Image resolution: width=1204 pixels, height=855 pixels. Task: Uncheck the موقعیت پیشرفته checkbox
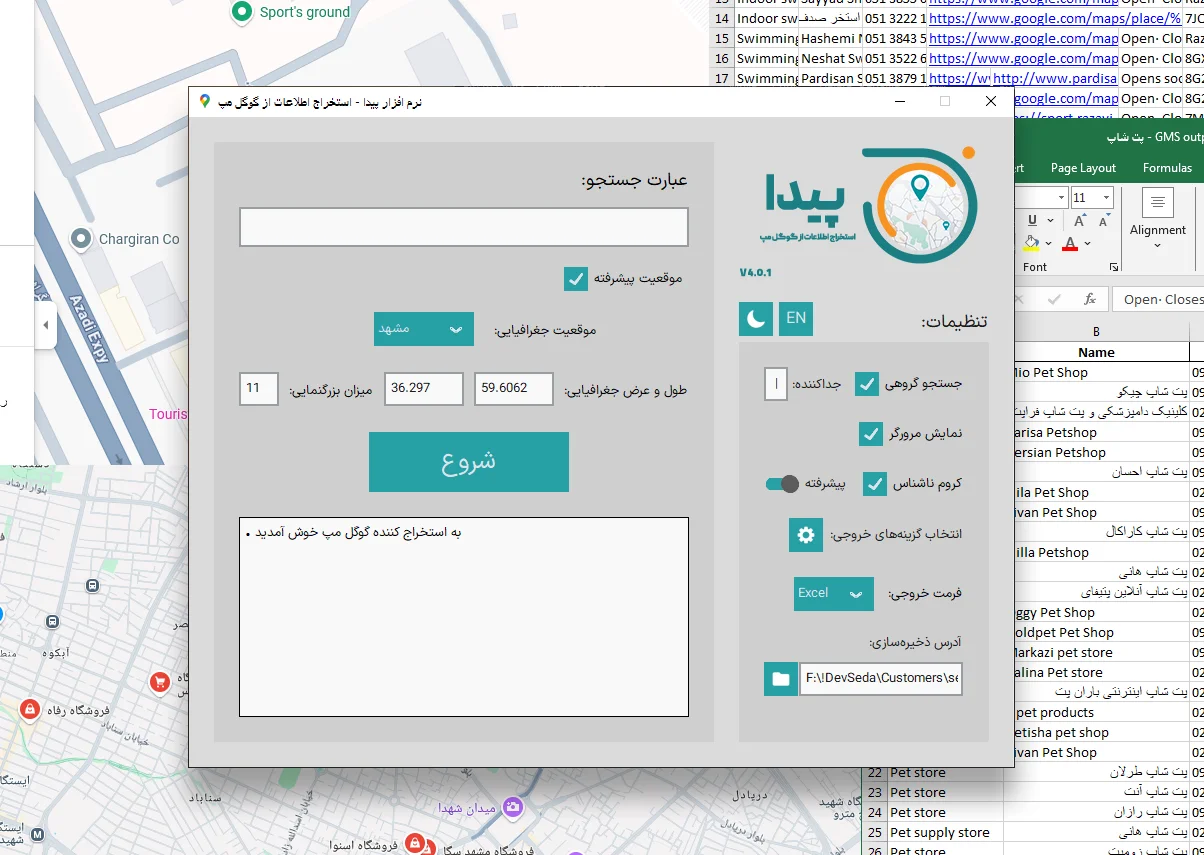[575, 280]
